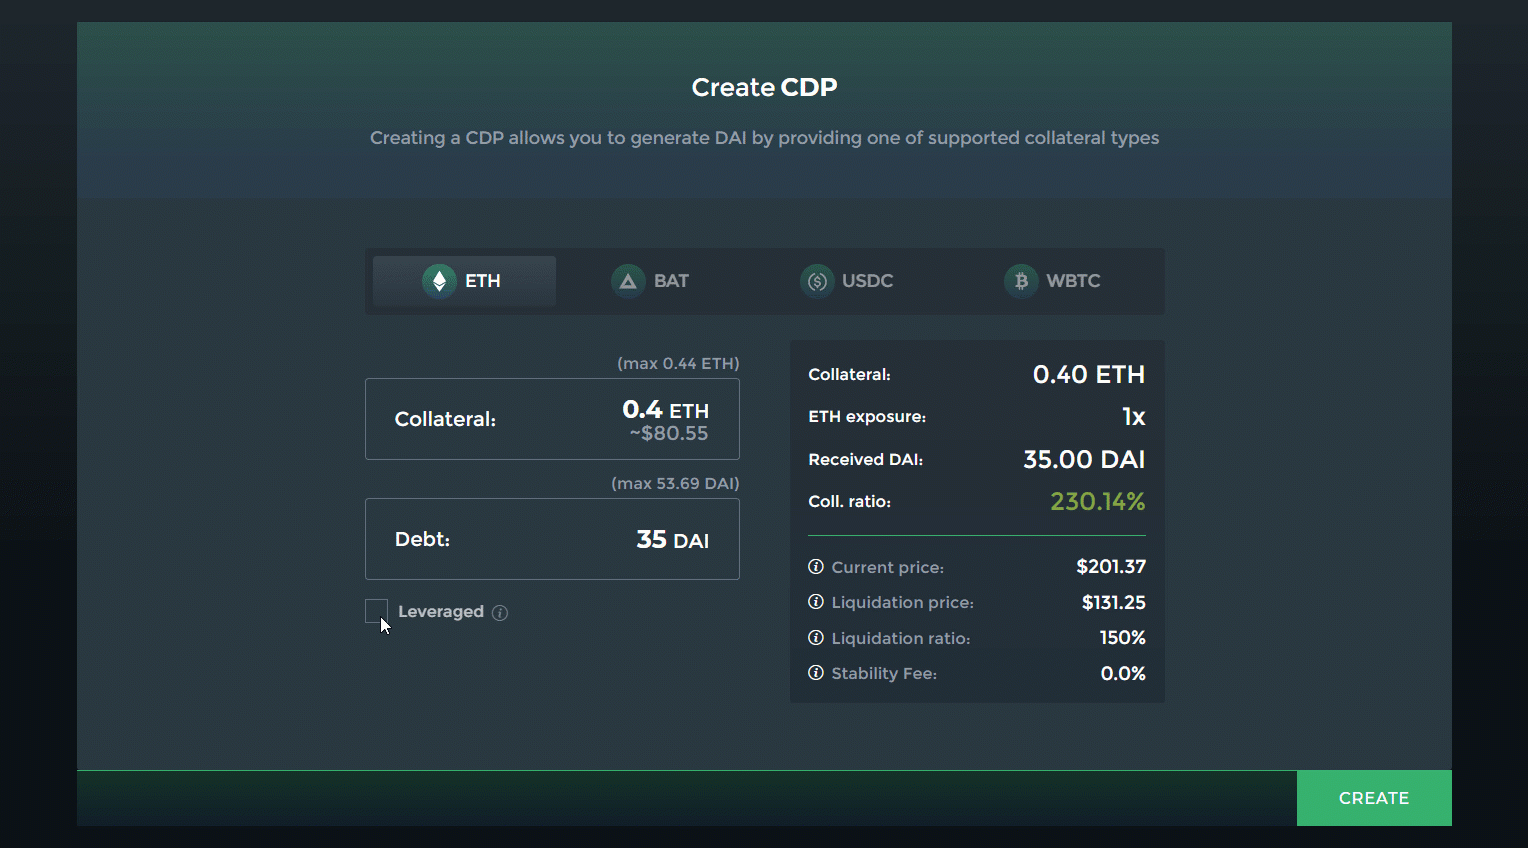Switch to the BAT collateral tab label

tap(671, 281)
